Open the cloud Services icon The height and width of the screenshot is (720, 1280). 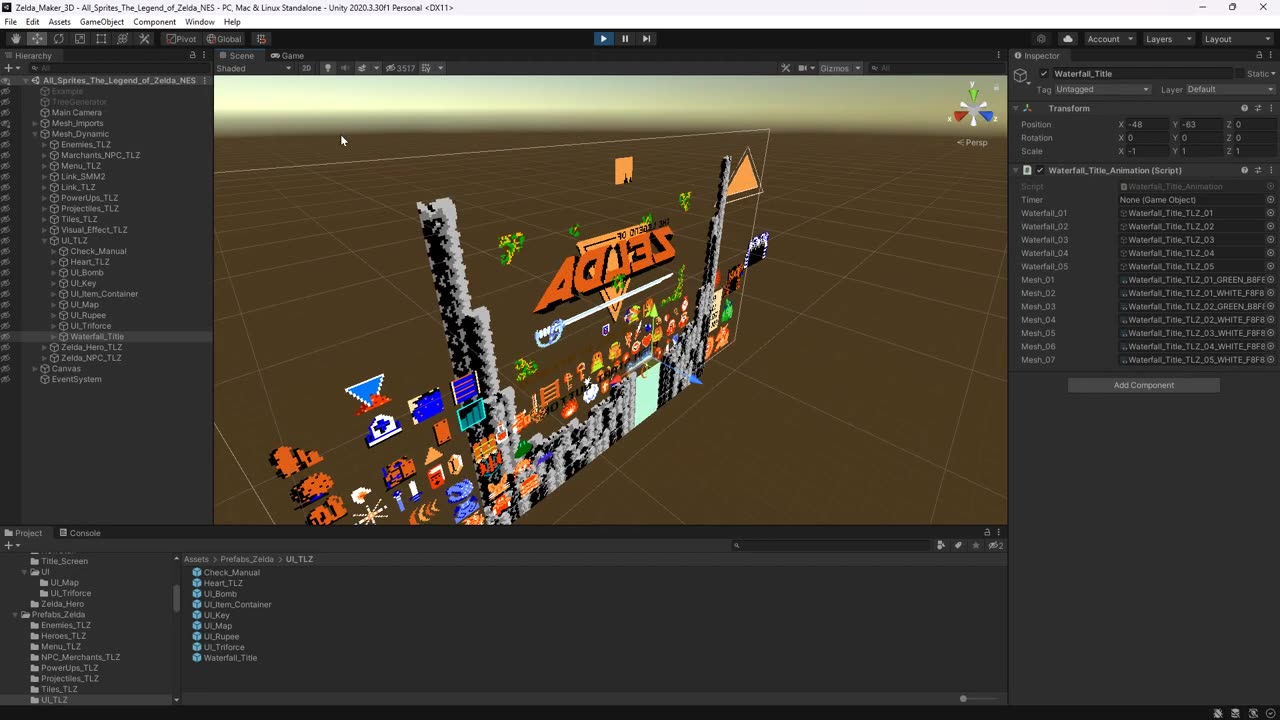point(1067,39)
